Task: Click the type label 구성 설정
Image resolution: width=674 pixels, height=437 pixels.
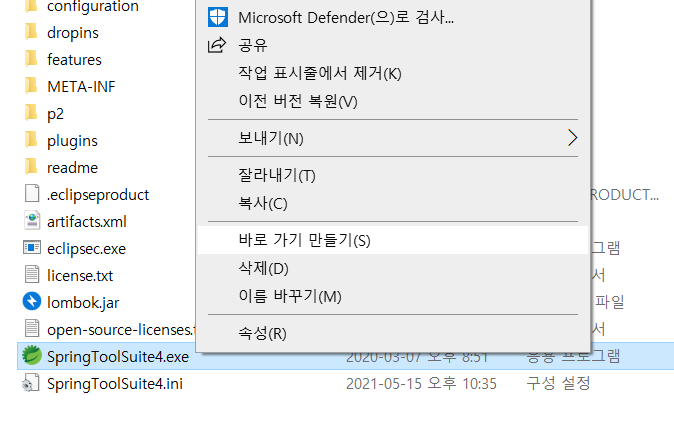Action: (558, 383)
